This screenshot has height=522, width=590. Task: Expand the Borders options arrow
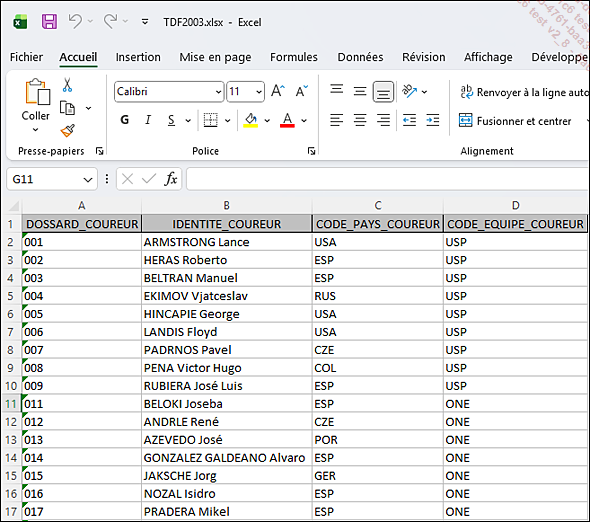click(228, 120)
